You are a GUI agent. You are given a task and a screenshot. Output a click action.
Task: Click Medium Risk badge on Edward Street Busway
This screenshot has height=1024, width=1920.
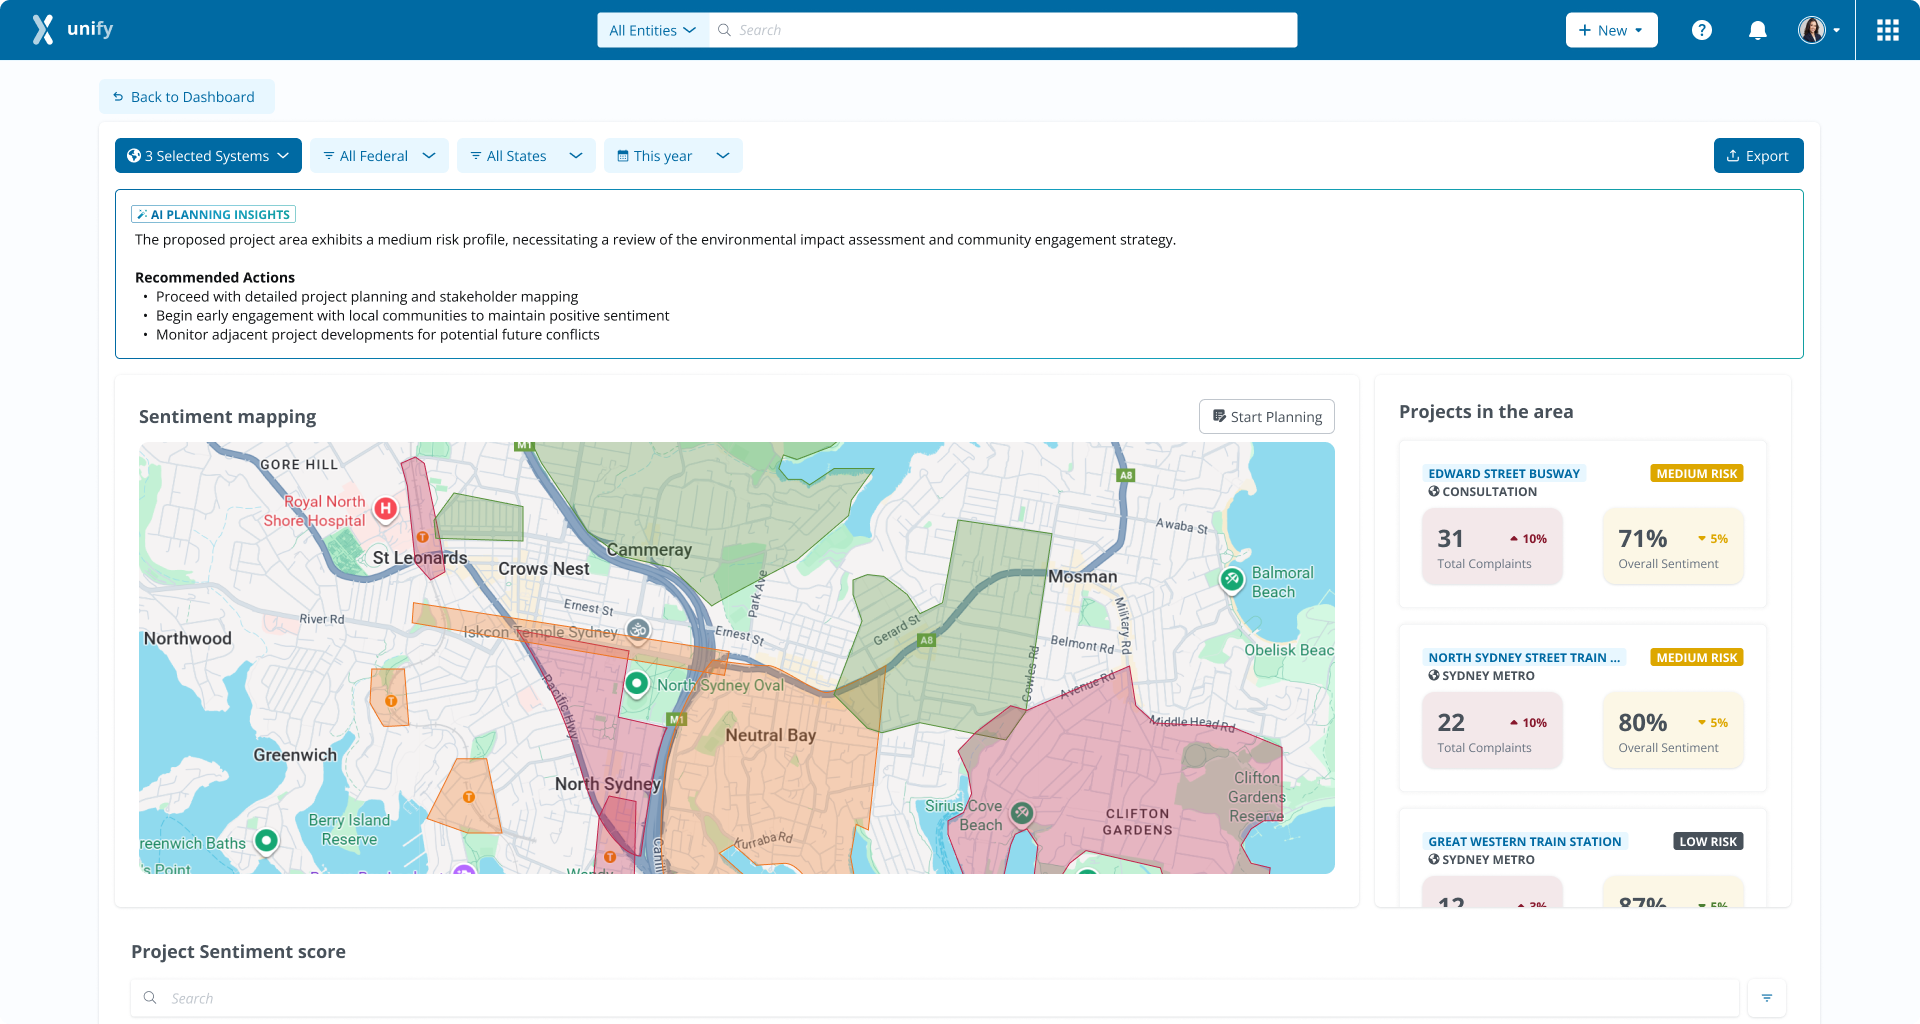(1696, 474)
